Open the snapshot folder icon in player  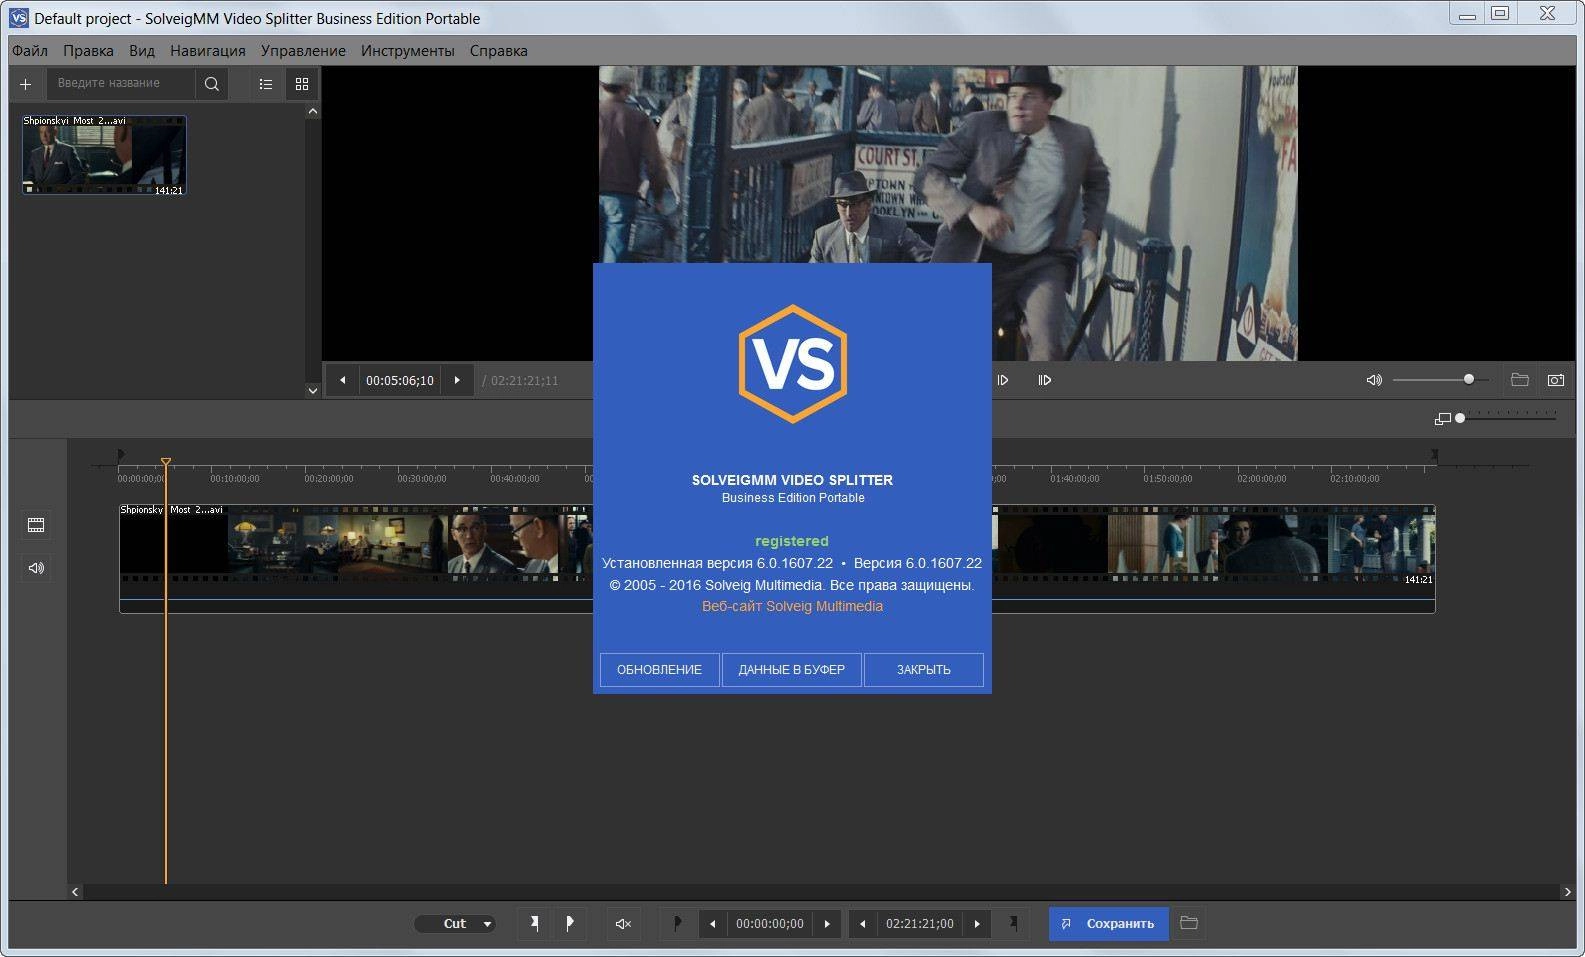pos(1520,380)
